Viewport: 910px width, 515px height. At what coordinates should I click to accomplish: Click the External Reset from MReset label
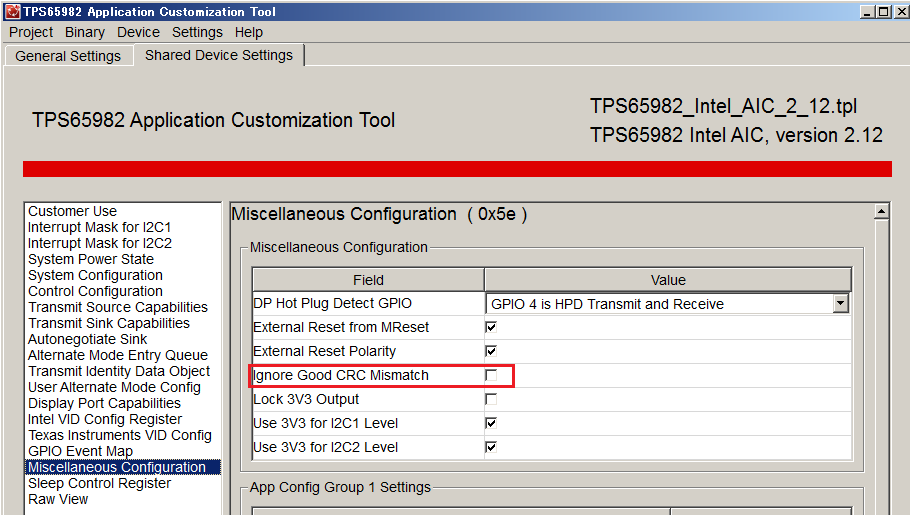(341, 327)
